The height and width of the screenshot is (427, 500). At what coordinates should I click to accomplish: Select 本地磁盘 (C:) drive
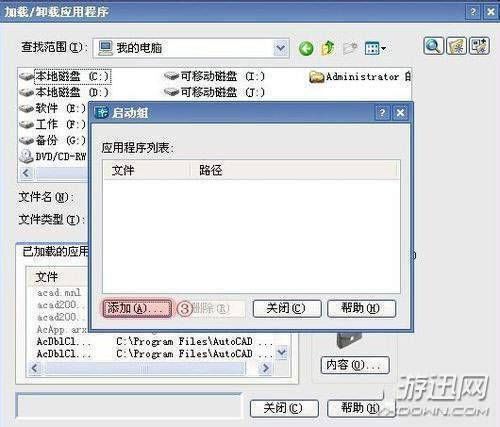[x=65, y=76]
